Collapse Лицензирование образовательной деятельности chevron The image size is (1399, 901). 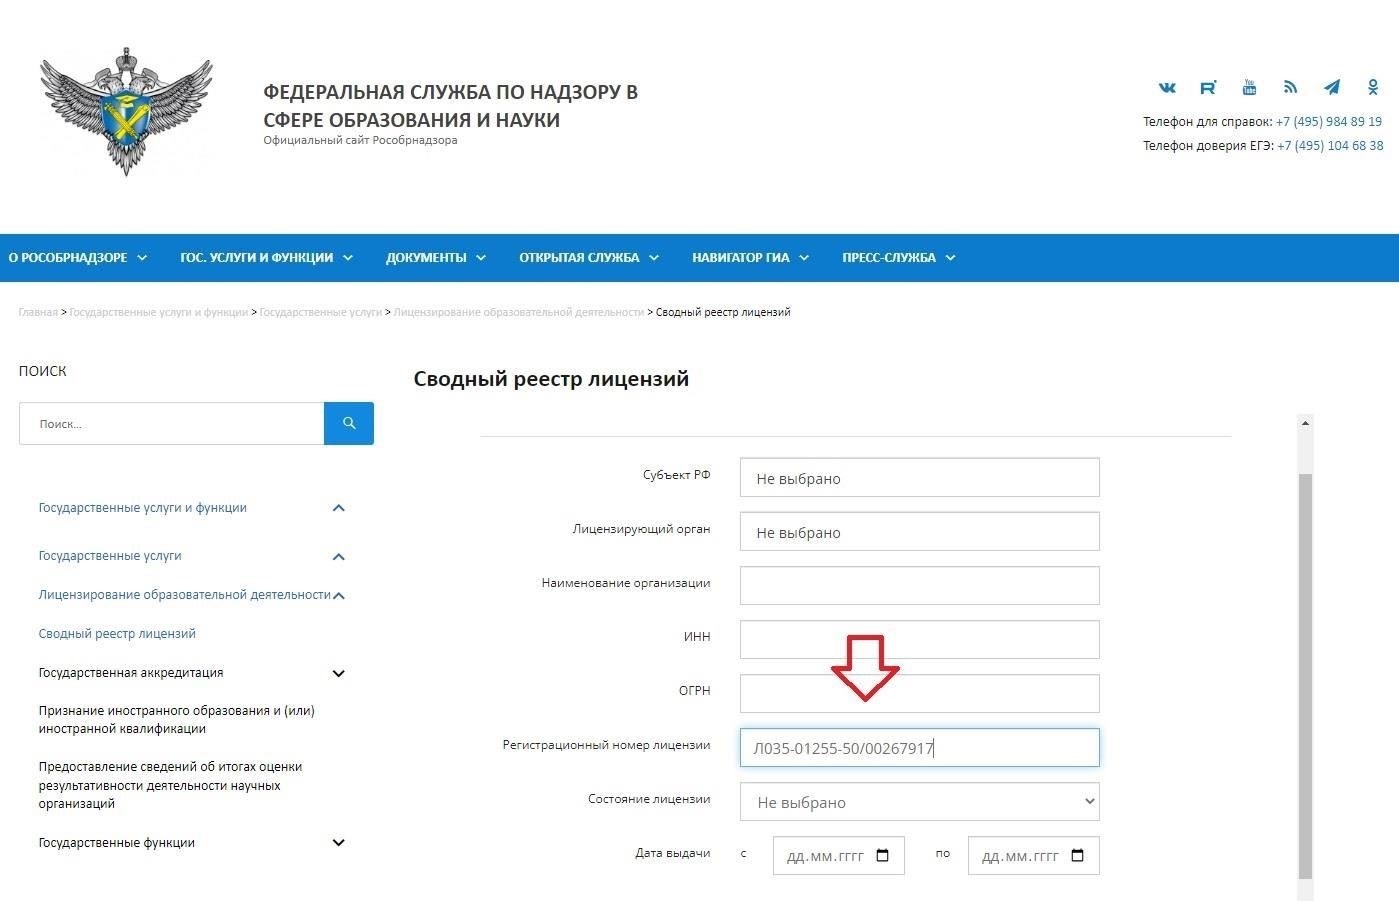pyautogui.click(x=339, y=595)
